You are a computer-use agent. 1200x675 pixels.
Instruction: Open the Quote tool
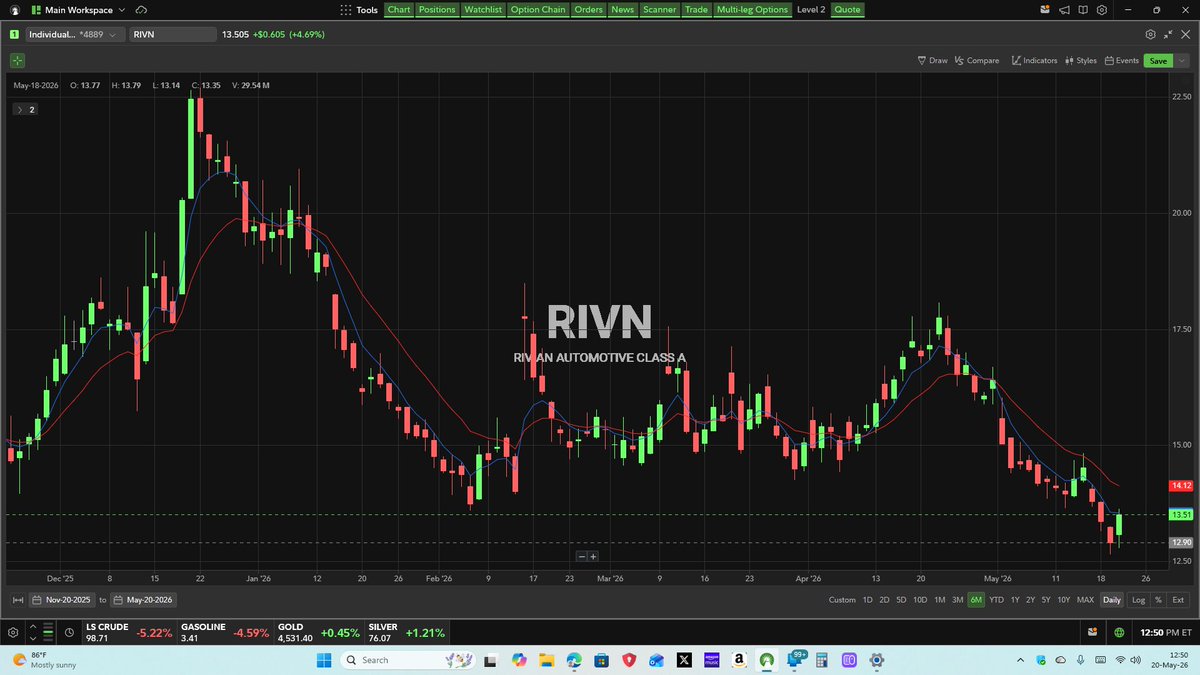pos(846,10)
